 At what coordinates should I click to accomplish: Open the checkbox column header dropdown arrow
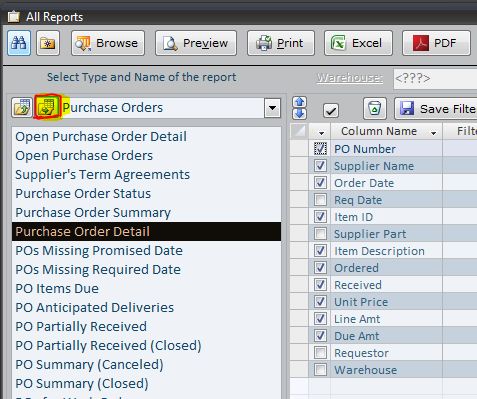point(321,133)
